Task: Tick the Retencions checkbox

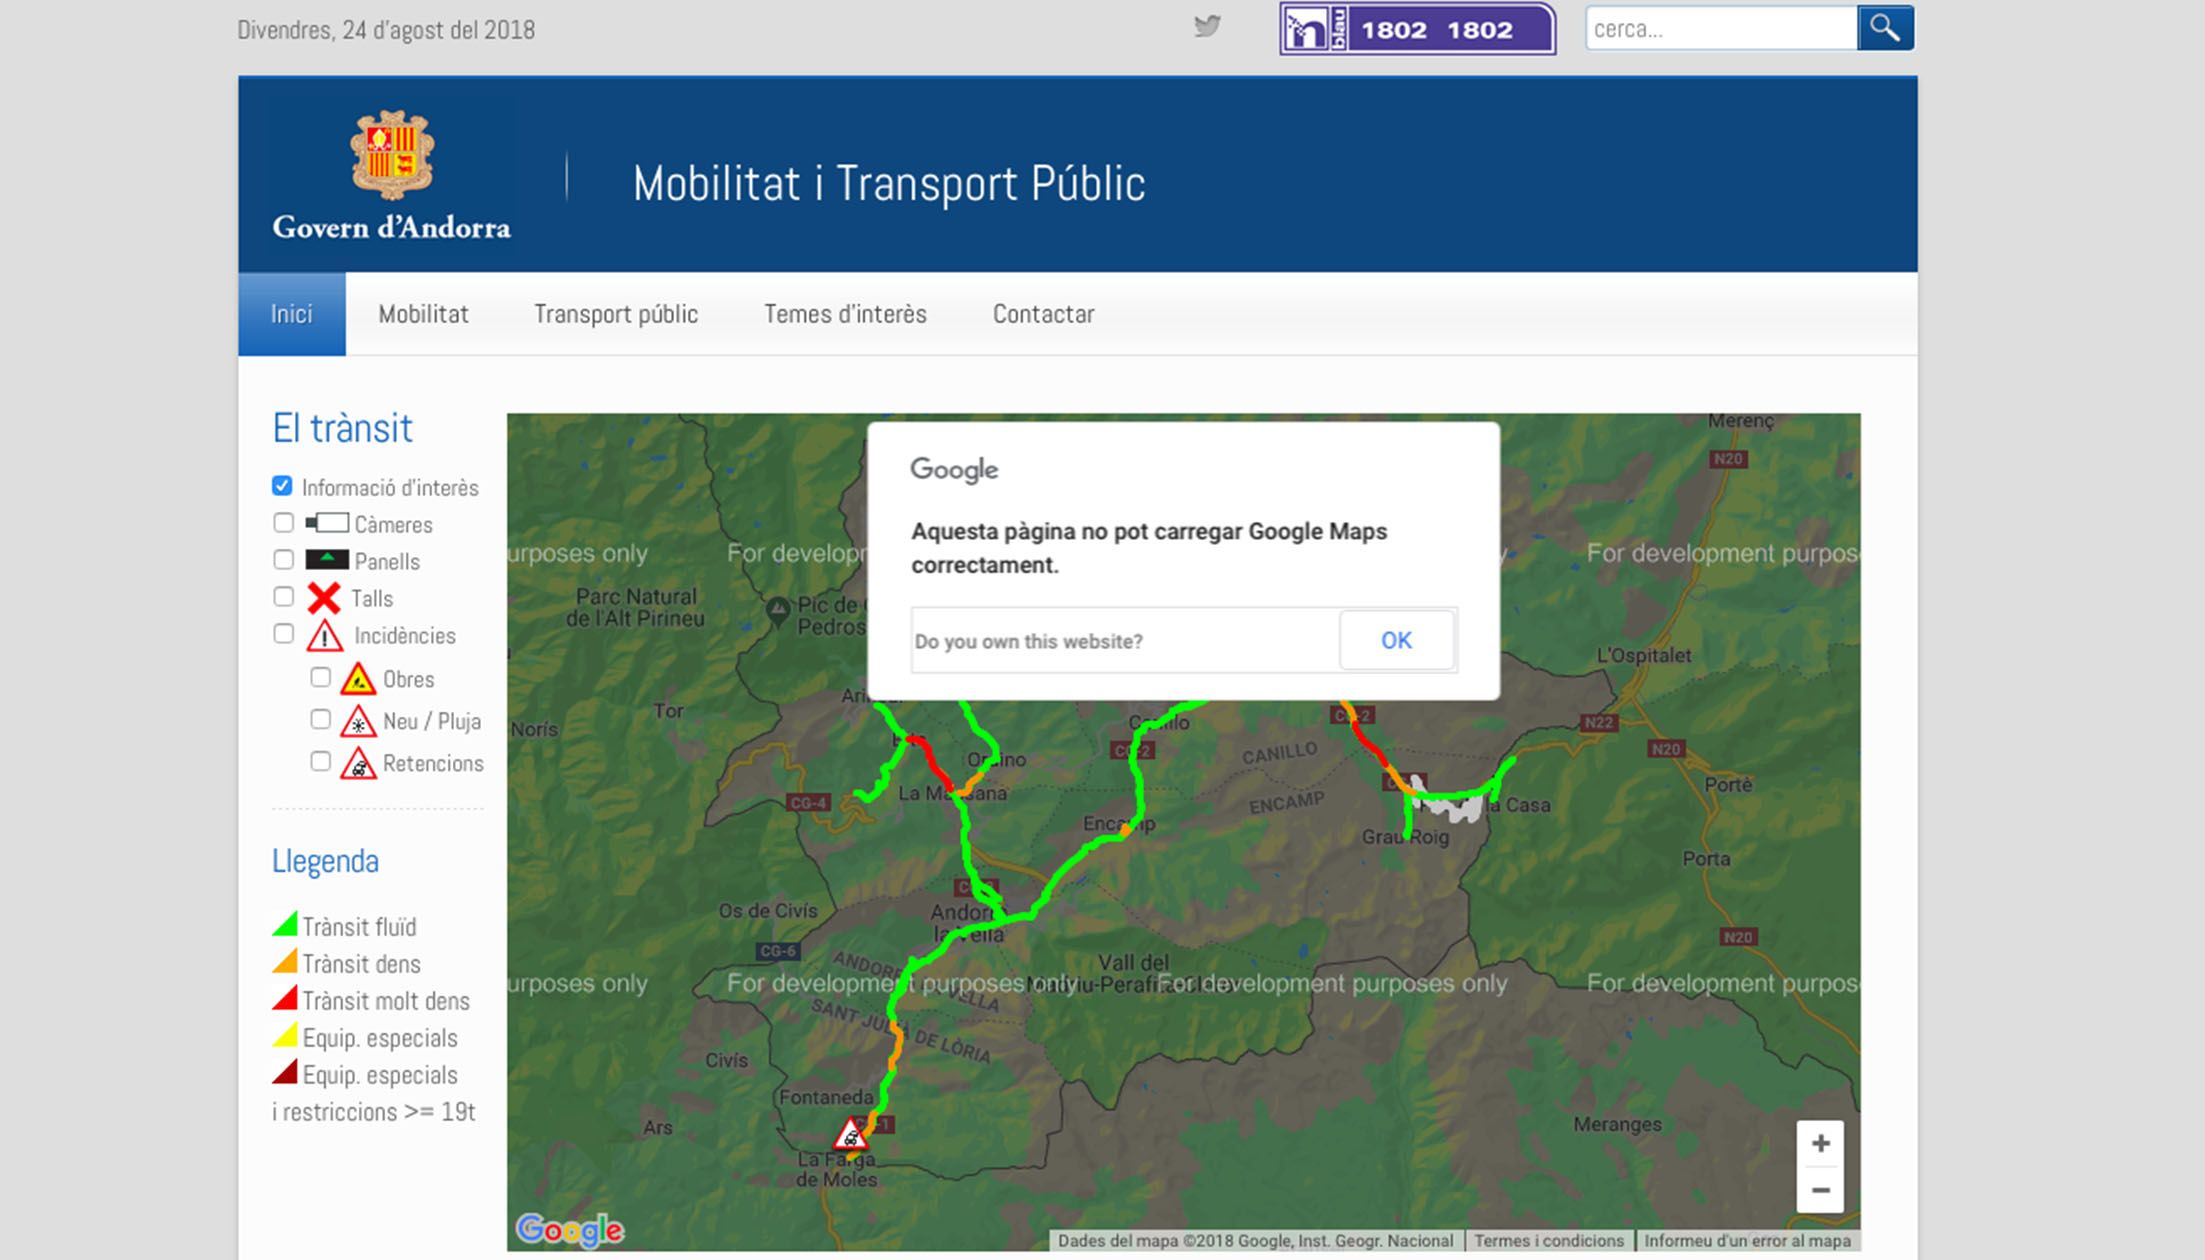Action: point(320,762)
